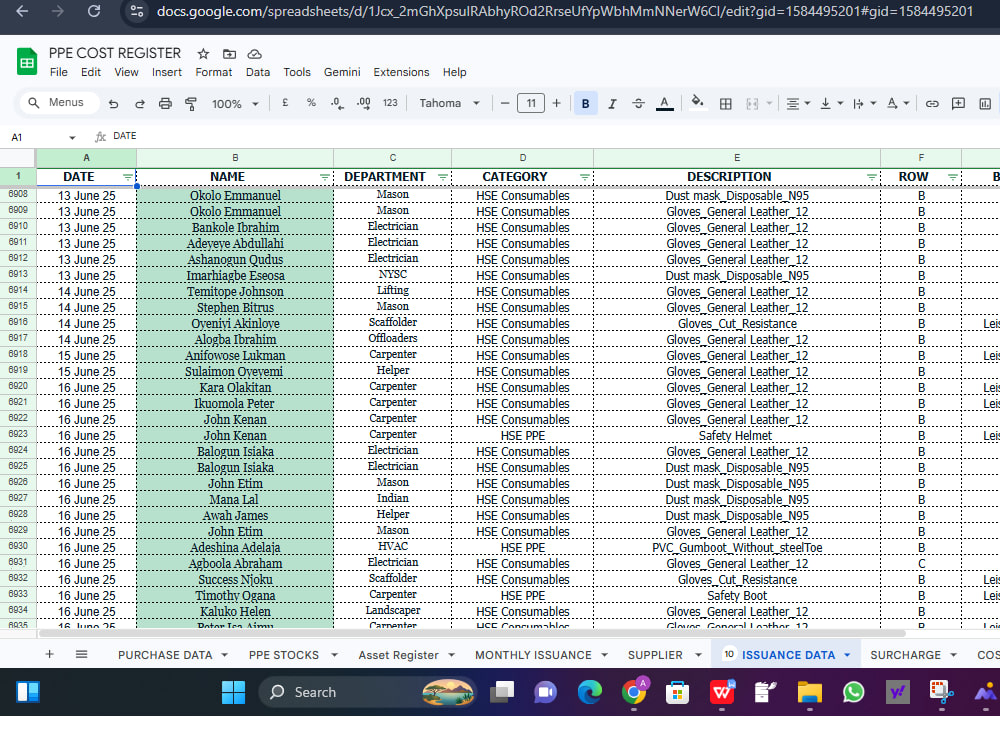This screenshot has width=1000, height=750.
Task: Decrease decimal places
Action: 337,103
